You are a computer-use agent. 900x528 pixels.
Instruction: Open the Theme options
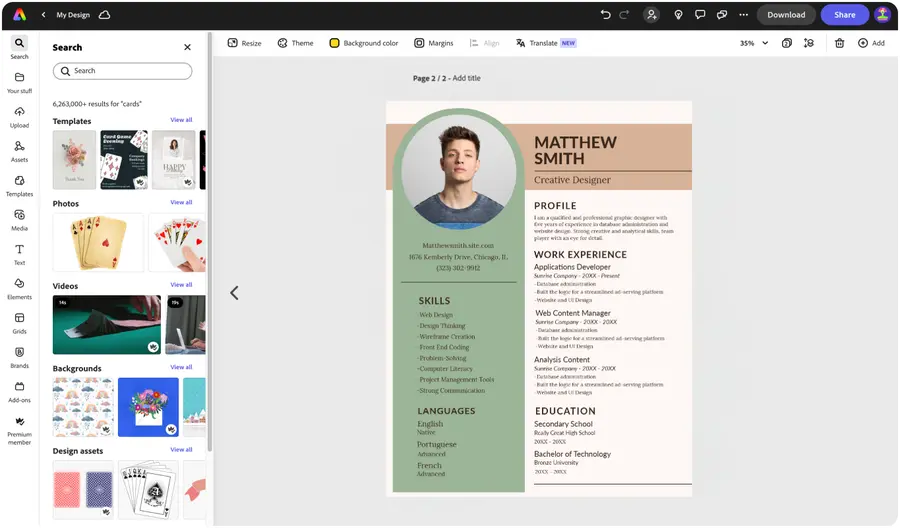click(296, 43)
